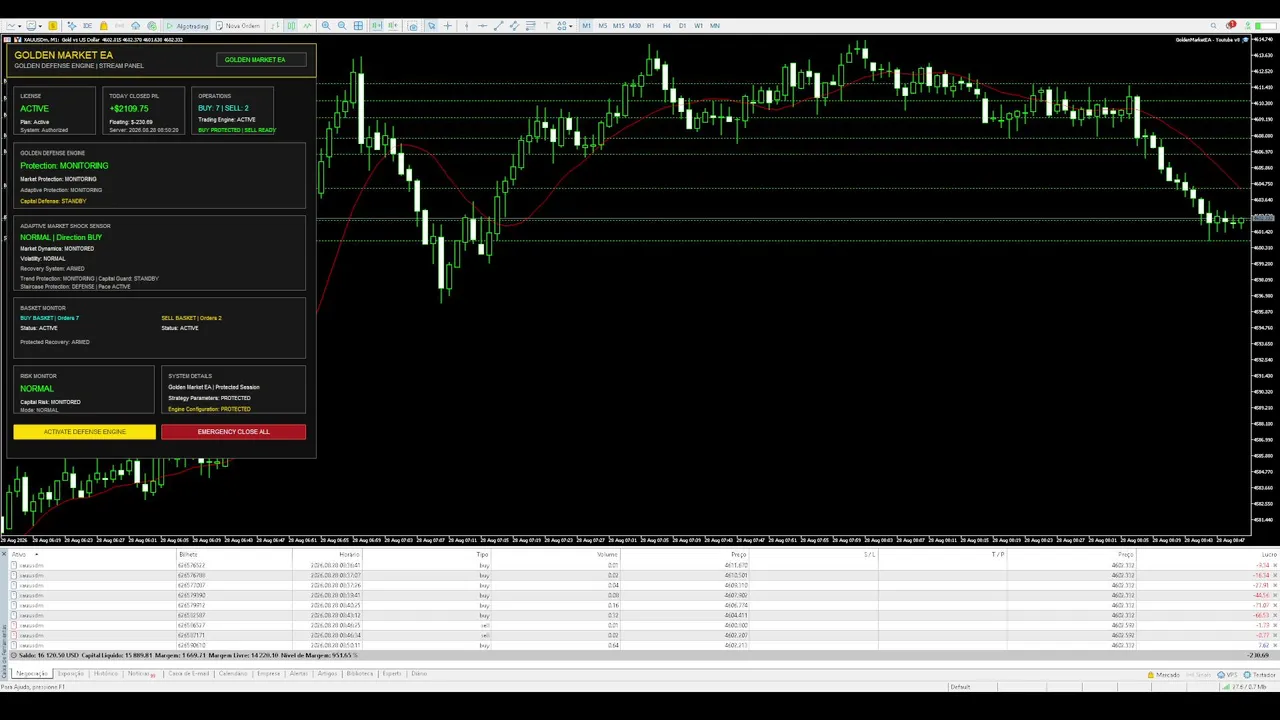Zoom out on the chart
Image resolution: width=1280 pixels, height=720 pixels.
point(342,26)
